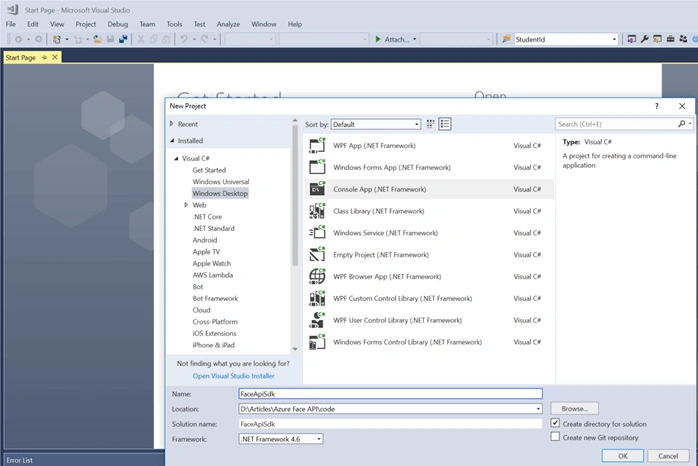Click the Navigate Forward toolbar icon

(x=38, y=39)
